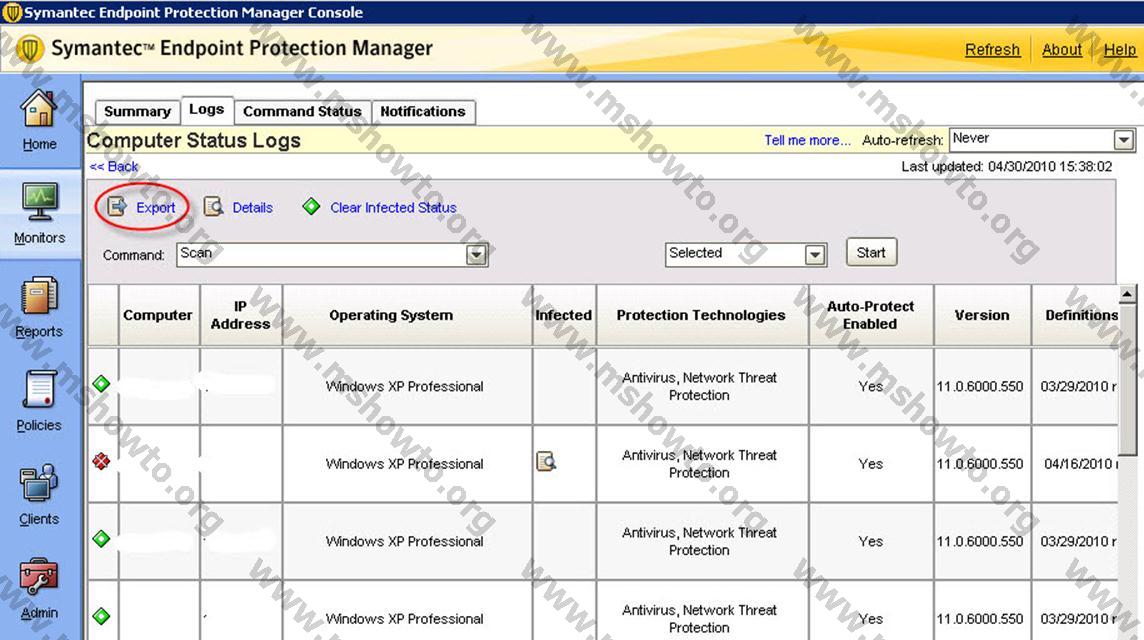The width and height of the screenshot is (1144, 640).
Task: Click the Export icon
Action: coord(117,207)
